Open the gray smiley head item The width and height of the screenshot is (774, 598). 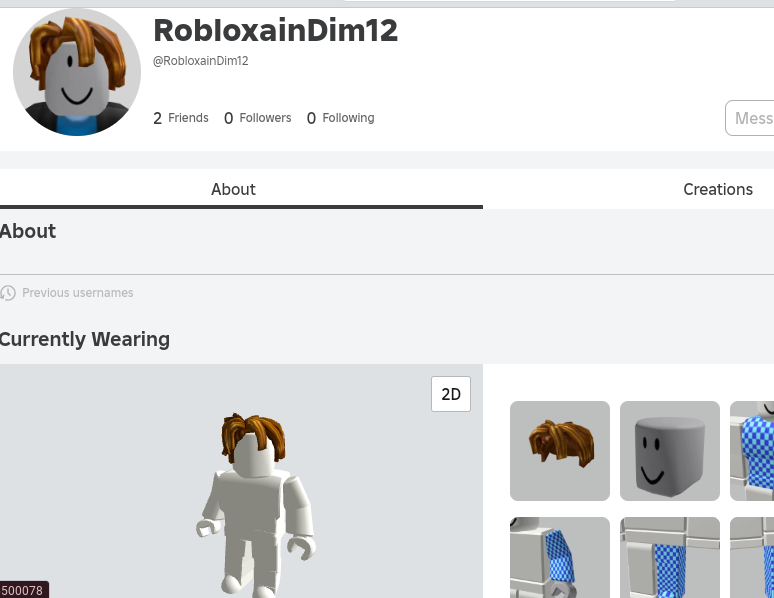[x=670, y=451]
